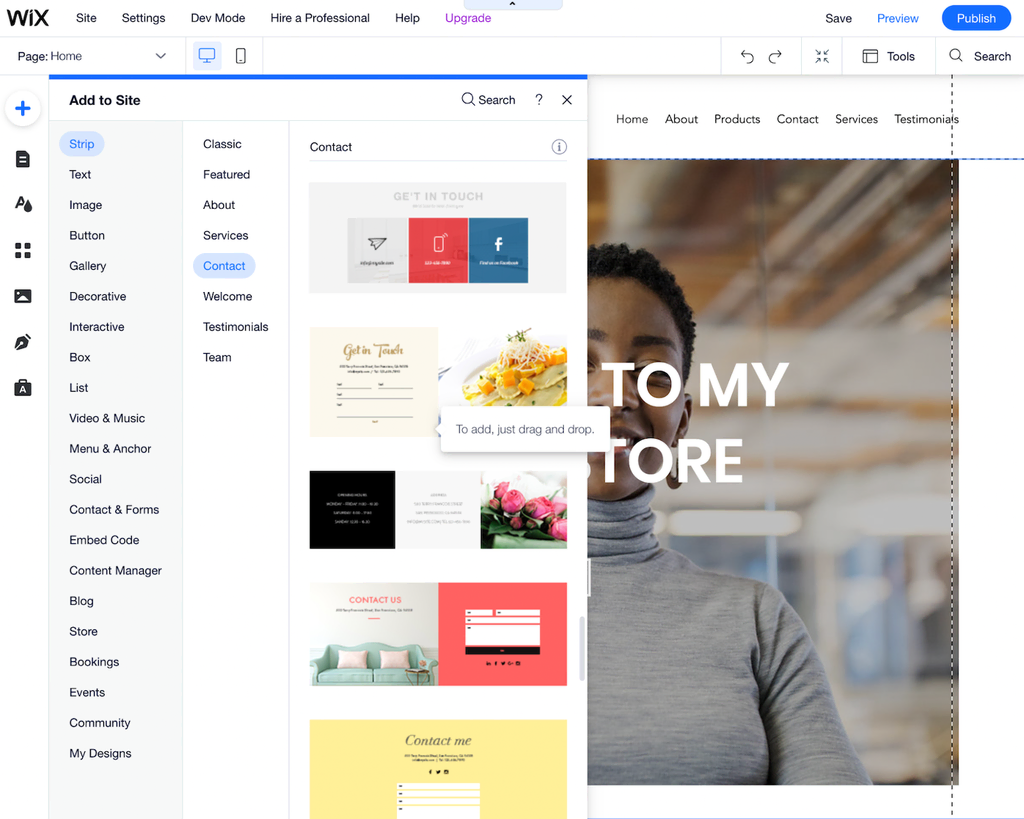
Task: Click the panel's vertical scrollbar handle
Action: pos(582,649)
